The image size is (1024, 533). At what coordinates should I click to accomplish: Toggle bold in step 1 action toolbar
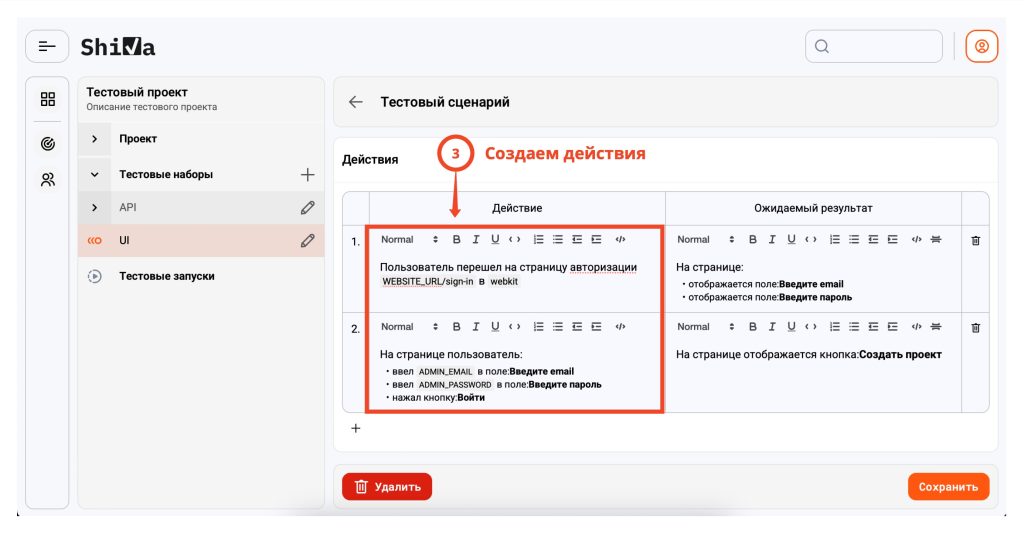(x=457, y=240)
